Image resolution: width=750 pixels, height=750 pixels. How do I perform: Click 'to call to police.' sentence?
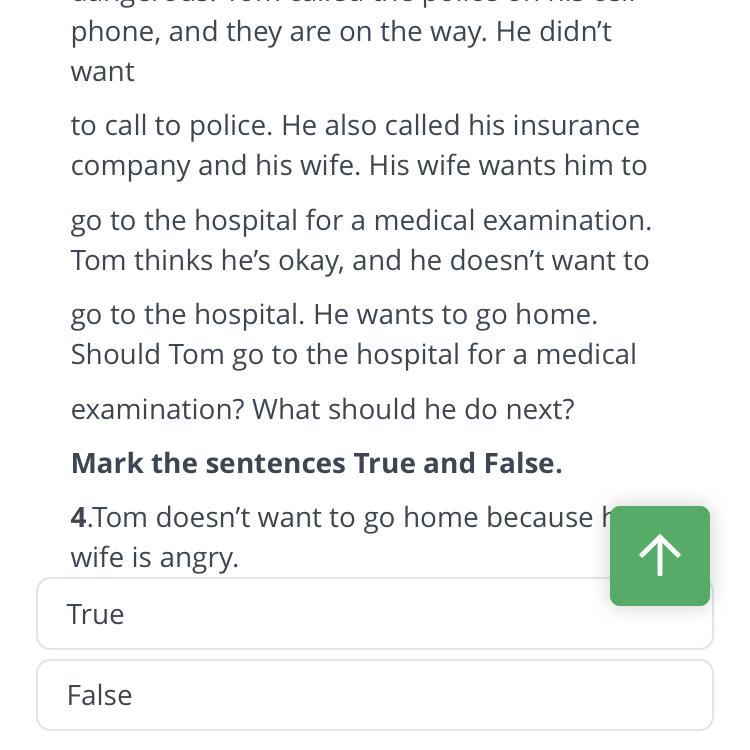click(171, 125)
